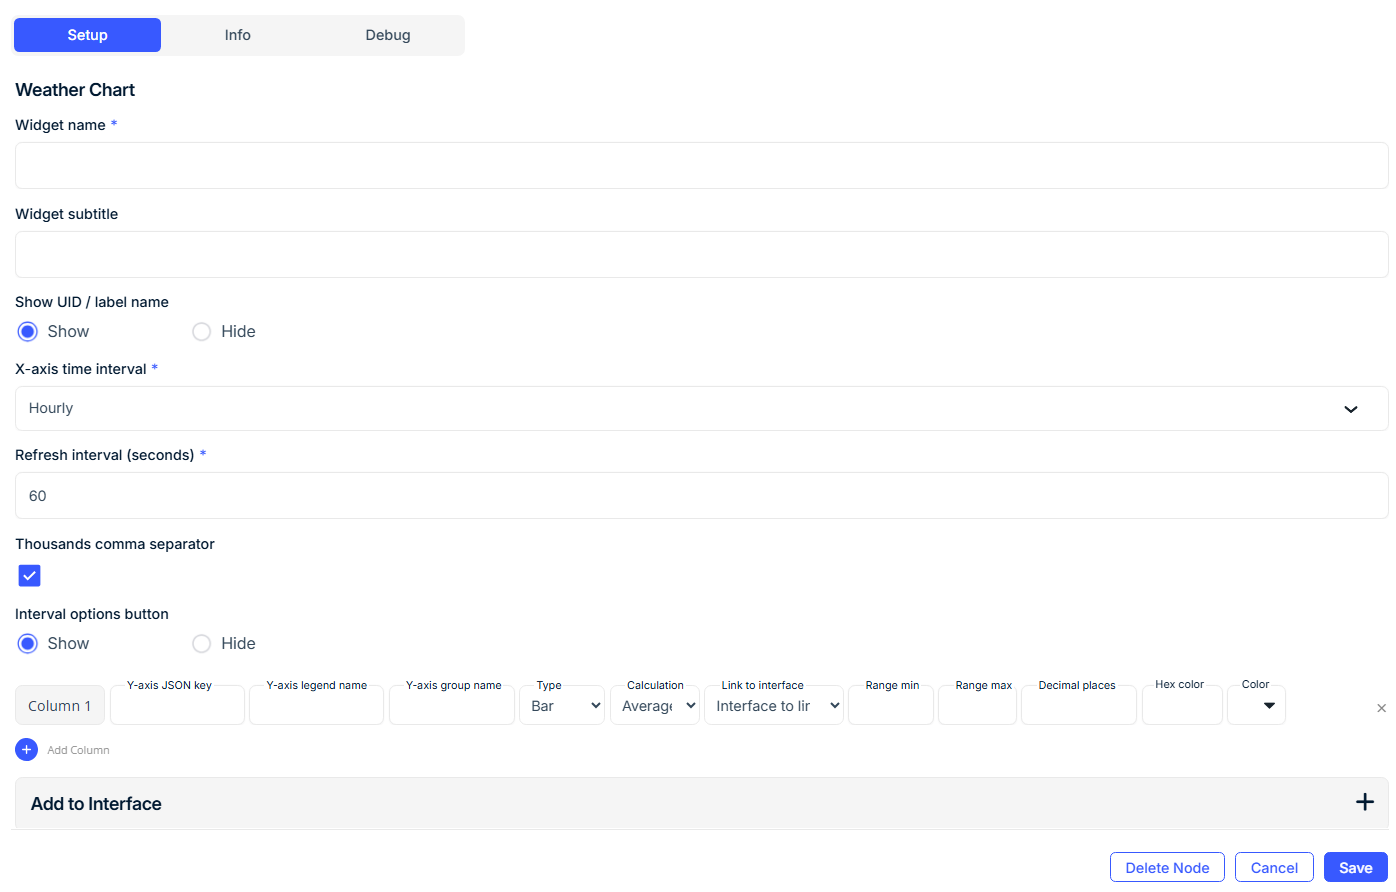Click the Range max field
The image size is (1396, 892).
tap(977, 705)
